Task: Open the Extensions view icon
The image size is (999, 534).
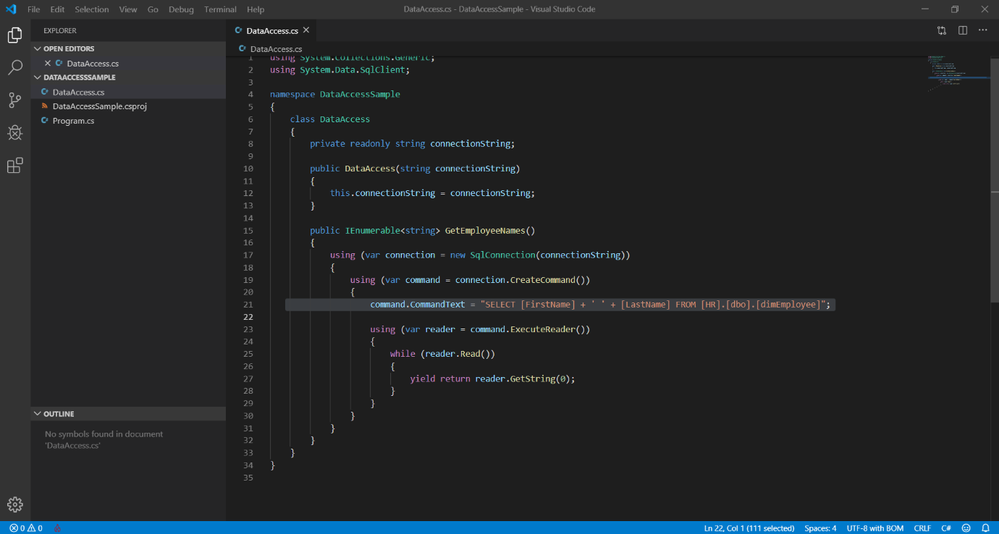Action: (15, 166)
